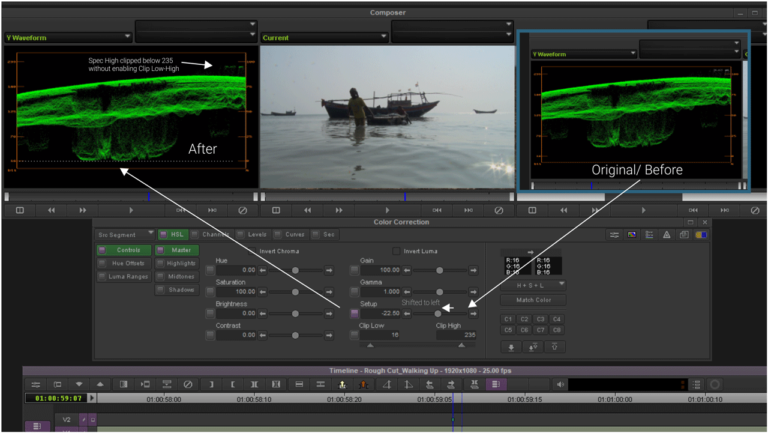Toggle the Brightness enable button

[210, 313]
